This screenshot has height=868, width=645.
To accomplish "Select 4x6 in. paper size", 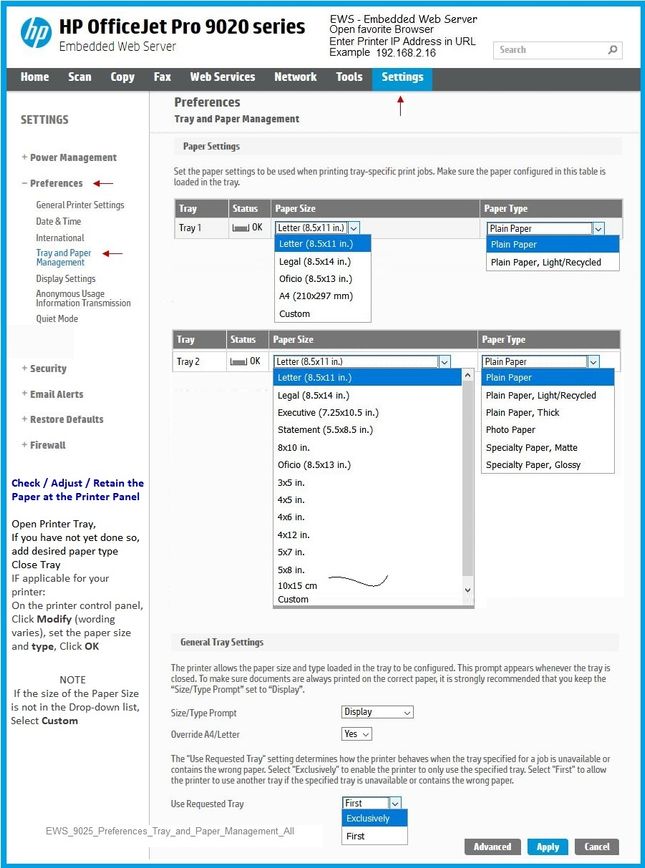I will point(368,517).
